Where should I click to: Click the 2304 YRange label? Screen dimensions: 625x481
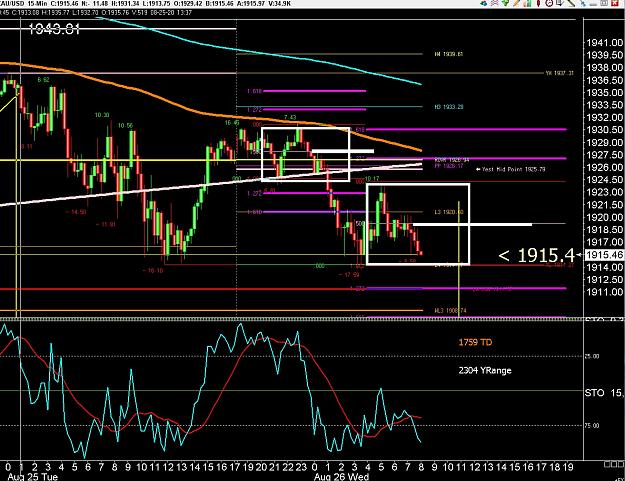[x=485, y=370]
